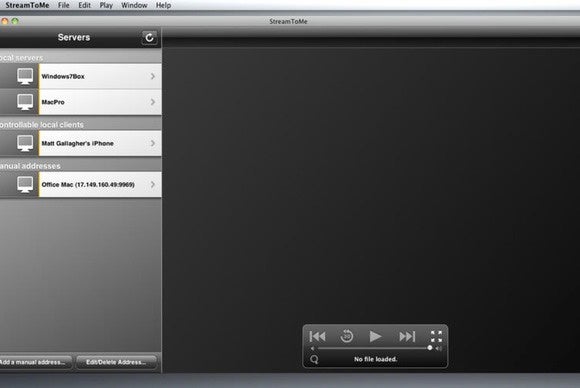Click the 'No file loaded.' status text
Screen dimensions: 580x388
point(375,359)
